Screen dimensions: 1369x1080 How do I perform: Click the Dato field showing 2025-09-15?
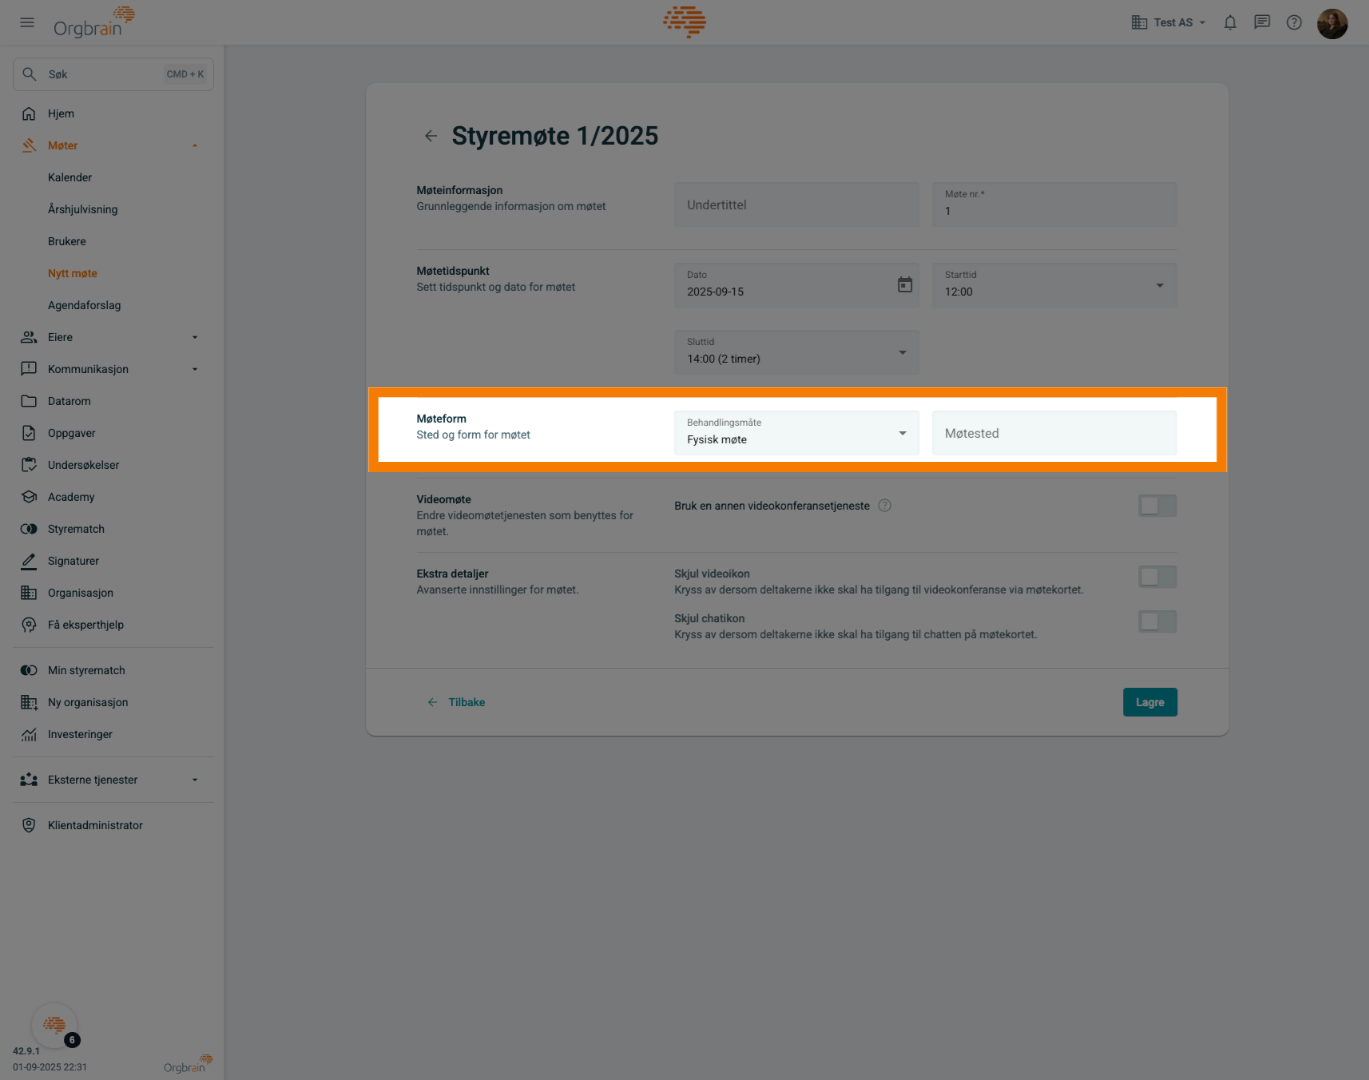[796, 285]
